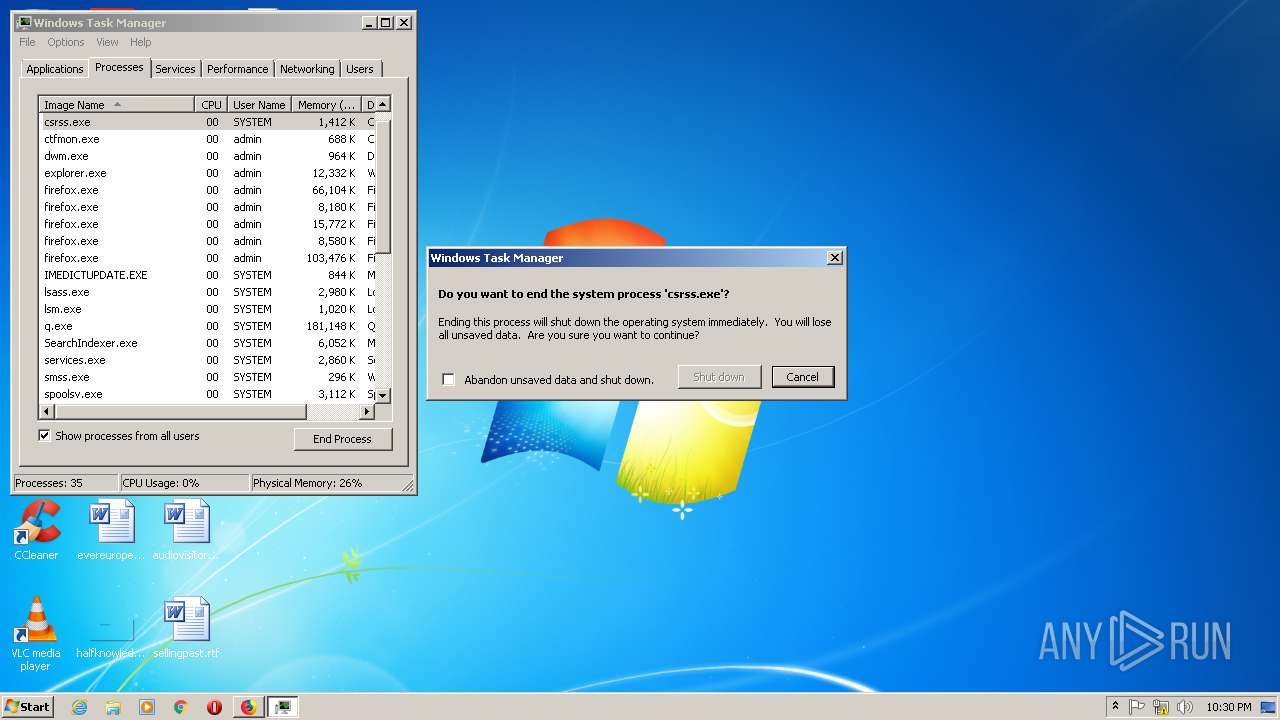Sort processes by CPU column header
Image resolution: width=1280 pixels, height=720 pixels.
coord(210,104)
